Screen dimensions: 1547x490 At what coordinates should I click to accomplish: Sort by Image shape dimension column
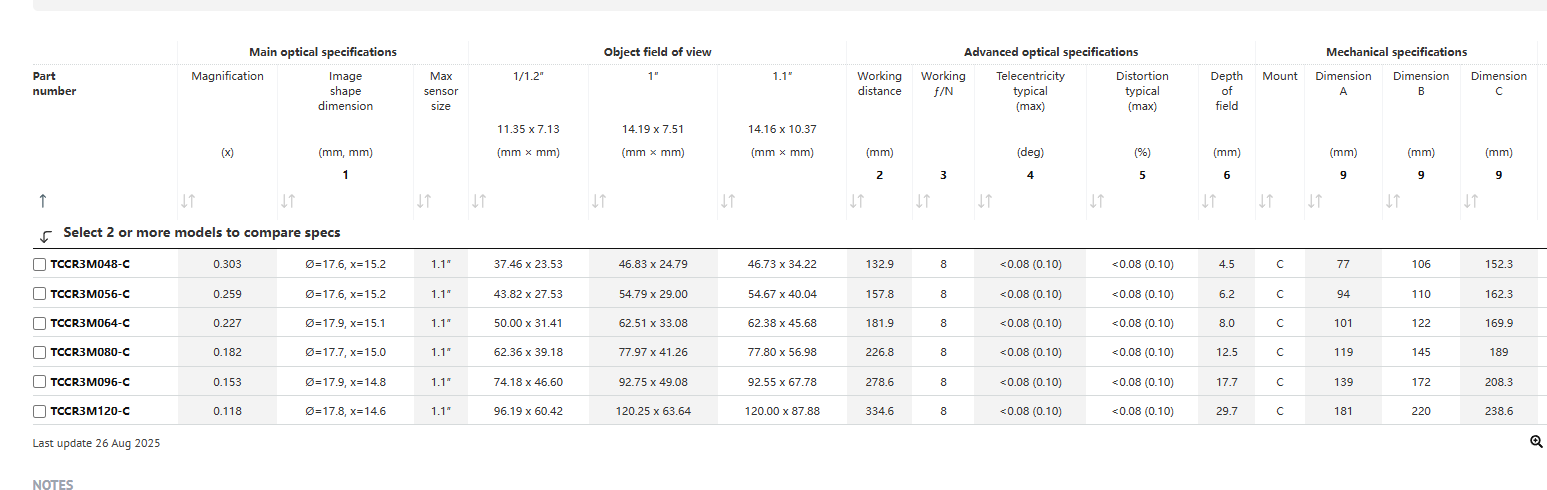pos(288,202)
